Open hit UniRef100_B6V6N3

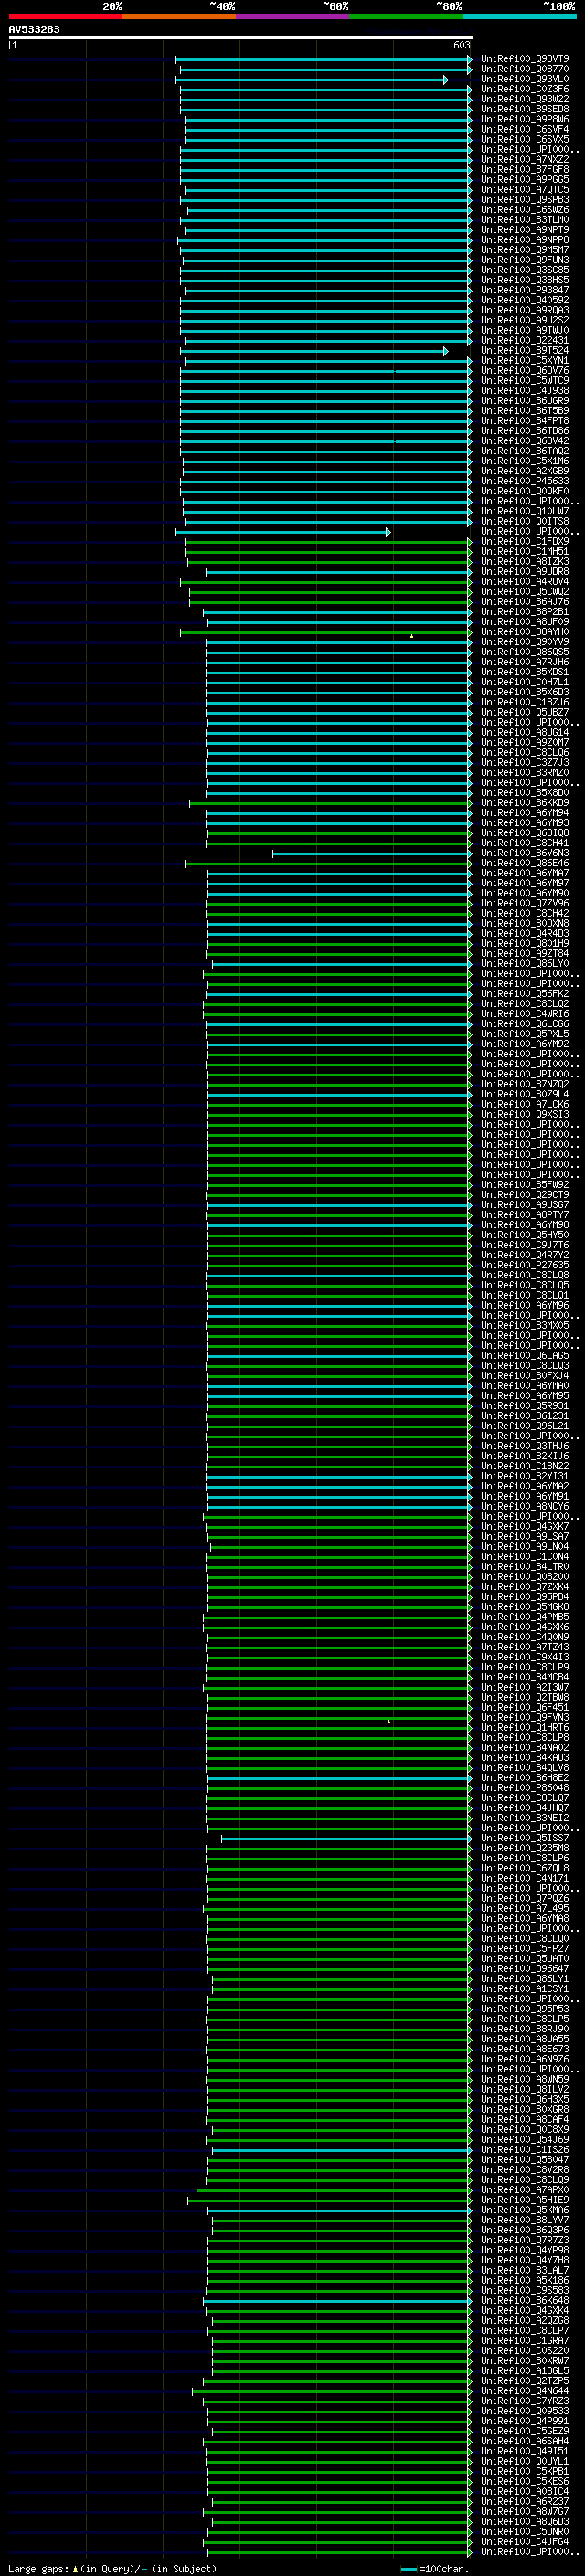525,853
